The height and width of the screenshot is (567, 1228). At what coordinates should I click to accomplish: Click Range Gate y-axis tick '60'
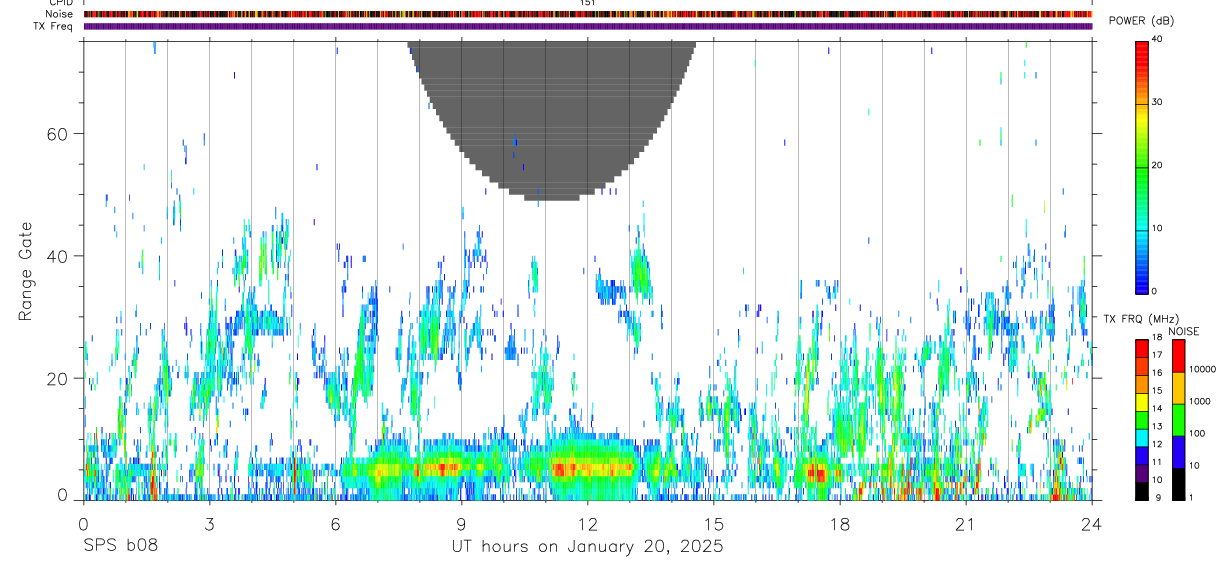[60, 134]
